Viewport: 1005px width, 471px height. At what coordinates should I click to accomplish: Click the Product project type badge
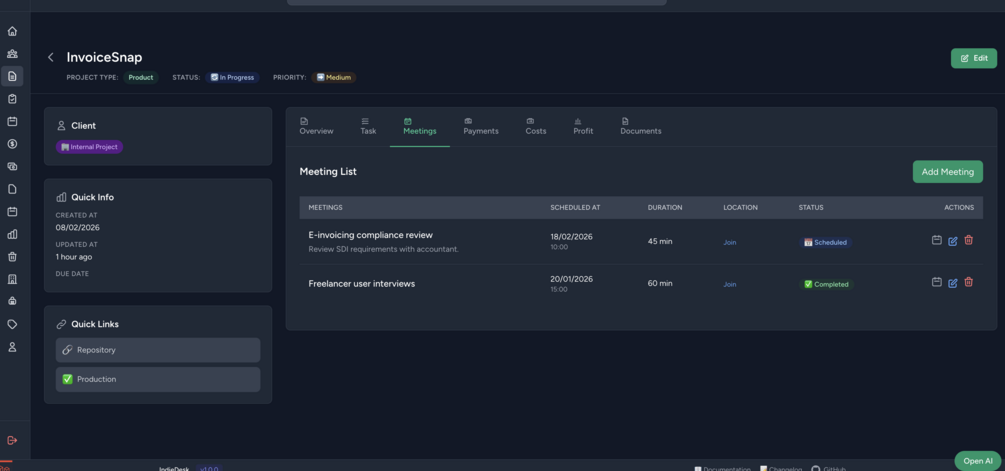tap(140, 78)
